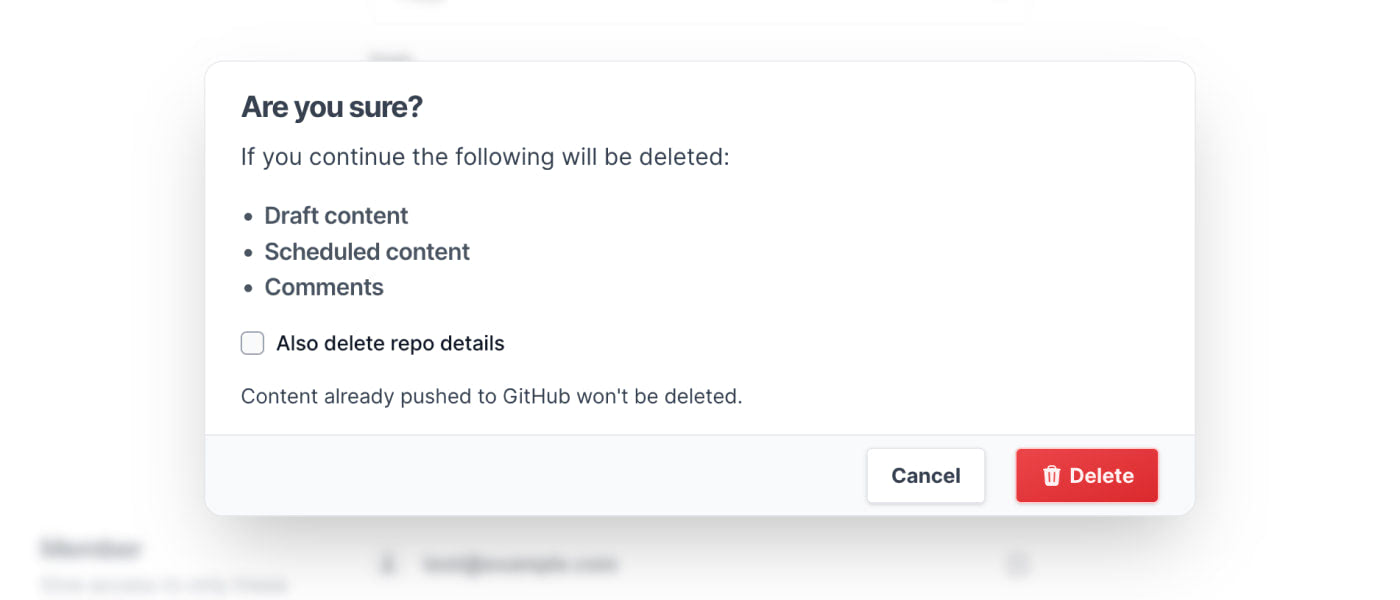Image resolution: width=1400 pixels, height=600 pixels.
Task: Click the blurred Member heading behind dialog
Action: pyautogui.click(x=90, y=548)
